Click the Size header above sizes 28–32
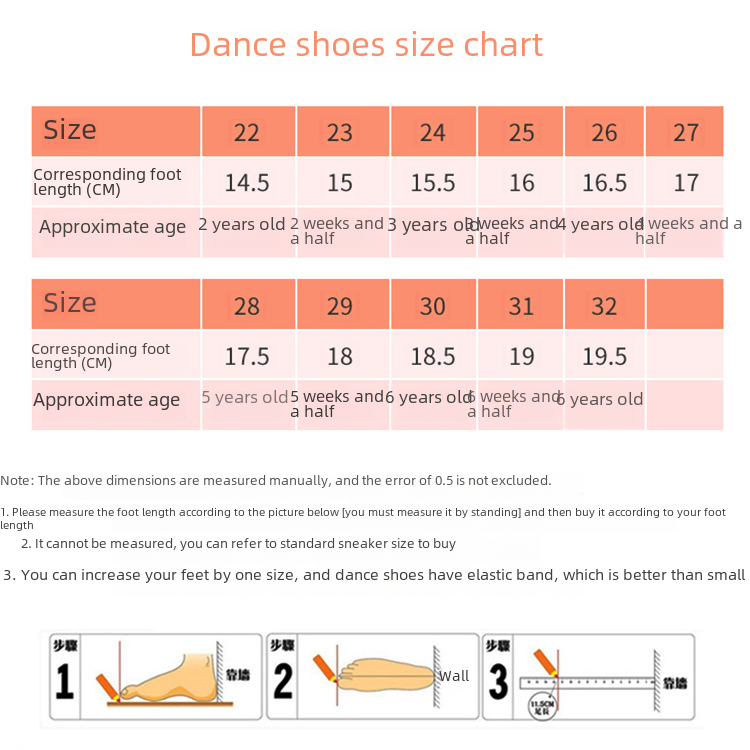Viewport: 750px width, 750px height. tap(70, 303)
